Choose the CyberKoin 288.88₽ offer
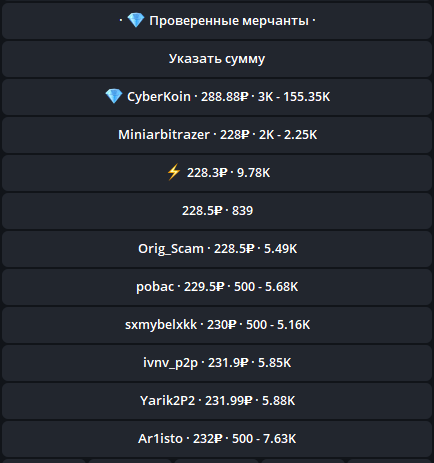 pyautogui.click(x=217, y=97)
